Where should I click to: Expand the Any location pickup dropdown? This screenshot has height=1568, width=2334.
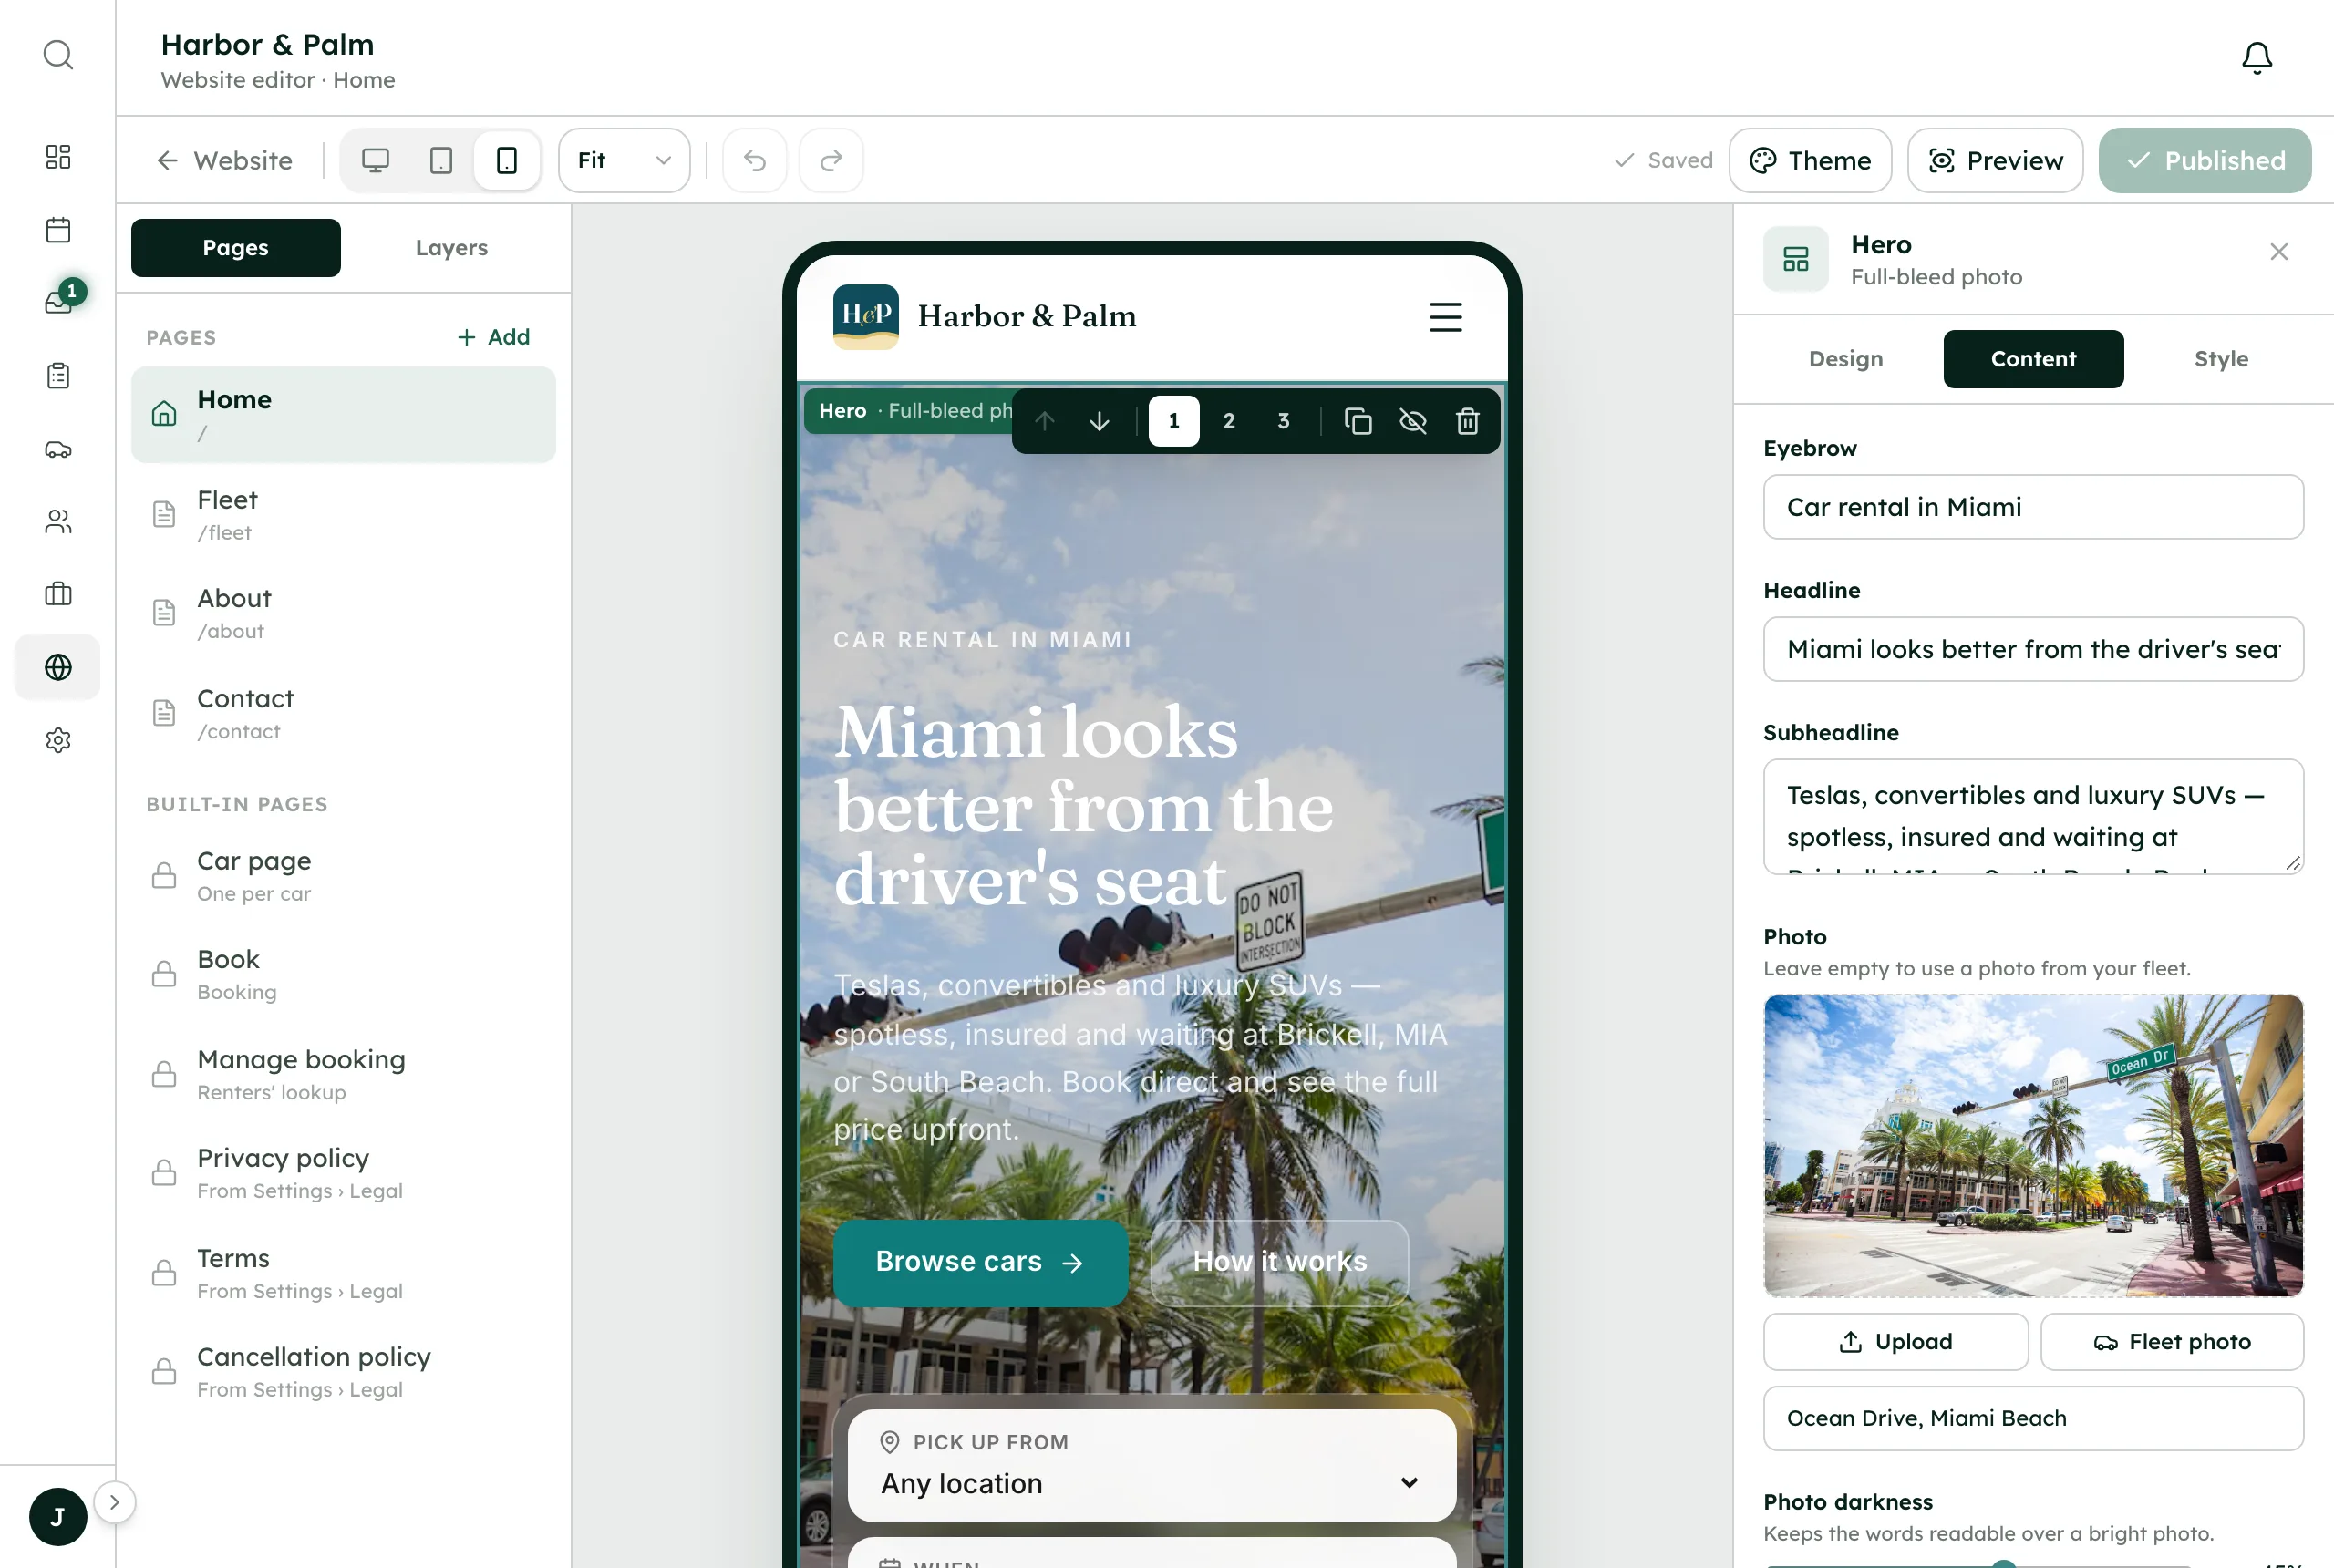pyautogui.click(x=1151, y=1465)
